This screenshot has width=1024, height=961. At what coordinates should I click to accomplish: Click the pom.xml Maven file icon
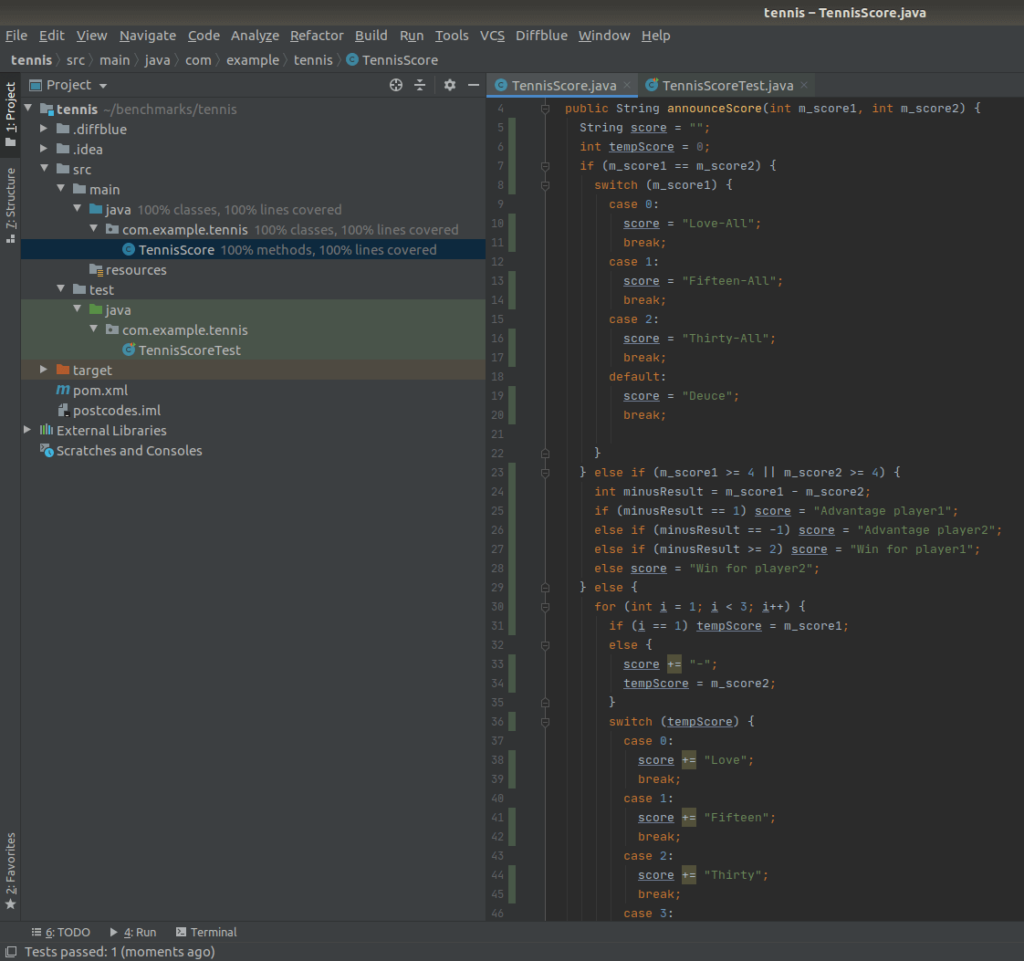coord(63,390)
